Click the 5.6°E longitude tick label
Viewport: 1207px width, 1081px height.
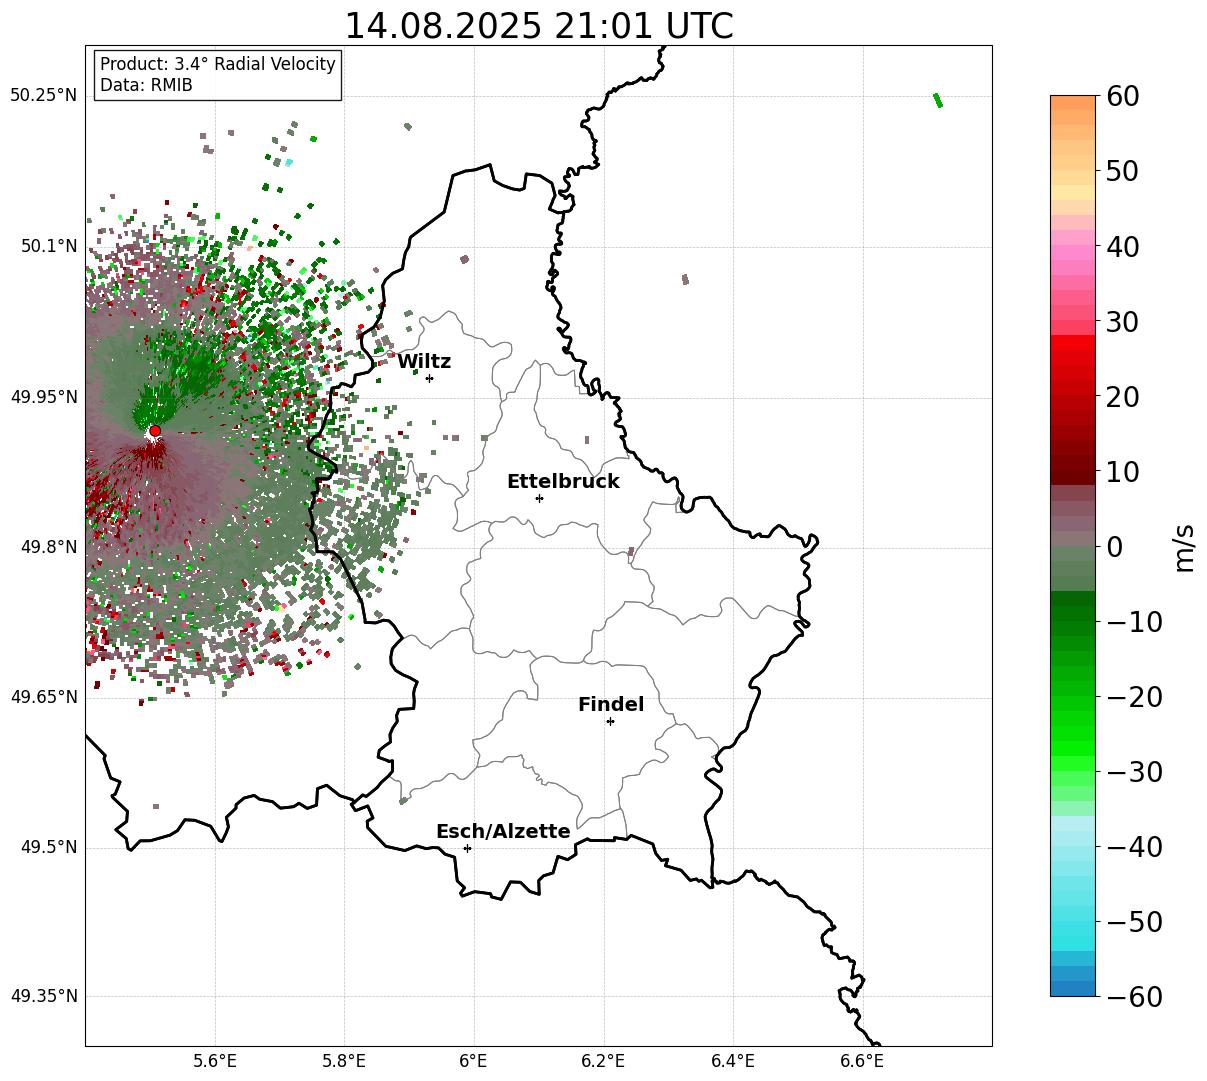pos(215,1060)
